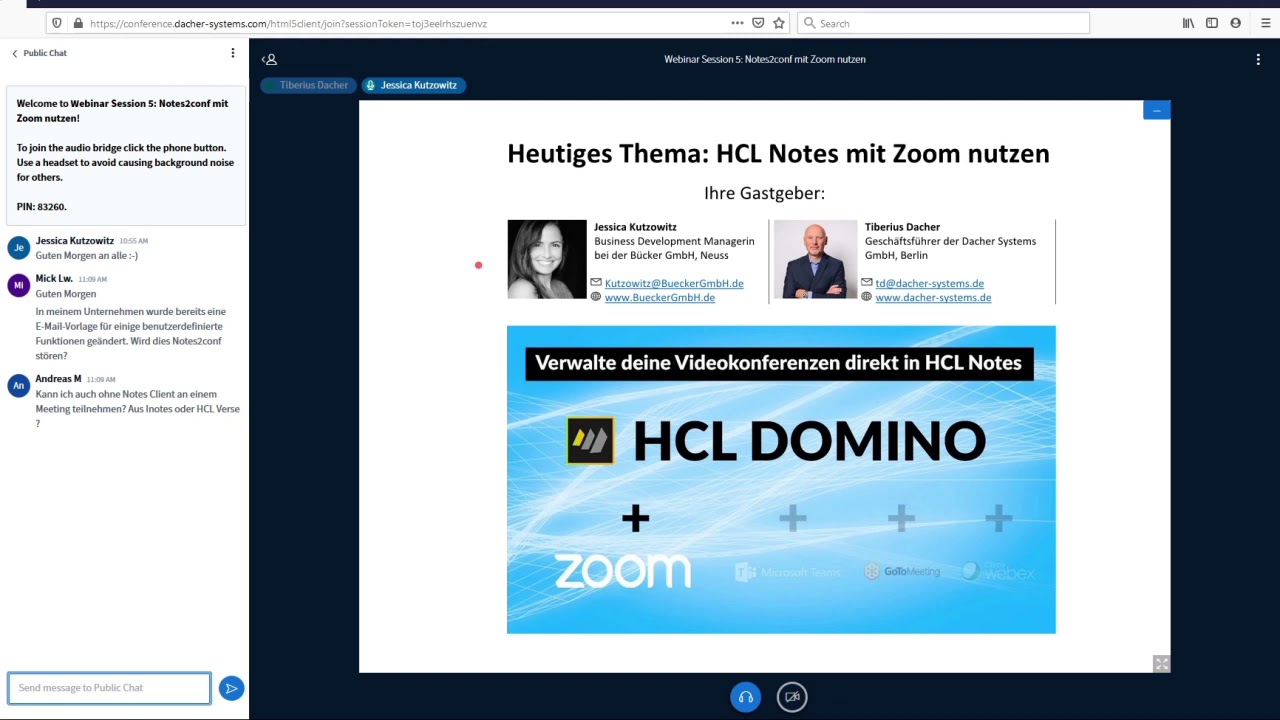Click the browser address bar URL
This screenshot has height=720, width=1280.
point(288,23)
